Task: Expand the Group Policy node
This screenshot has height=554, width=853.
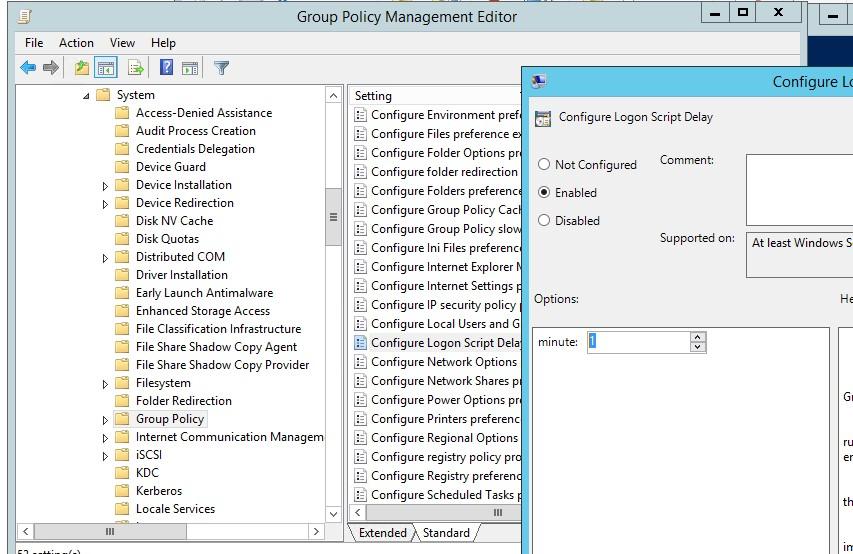Action: (x=106, y=420)
